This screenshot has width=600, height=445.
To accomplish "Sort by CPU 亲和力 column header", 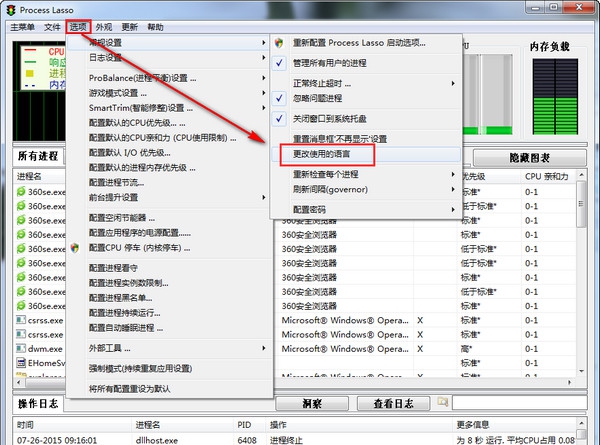I will point(548,176).
